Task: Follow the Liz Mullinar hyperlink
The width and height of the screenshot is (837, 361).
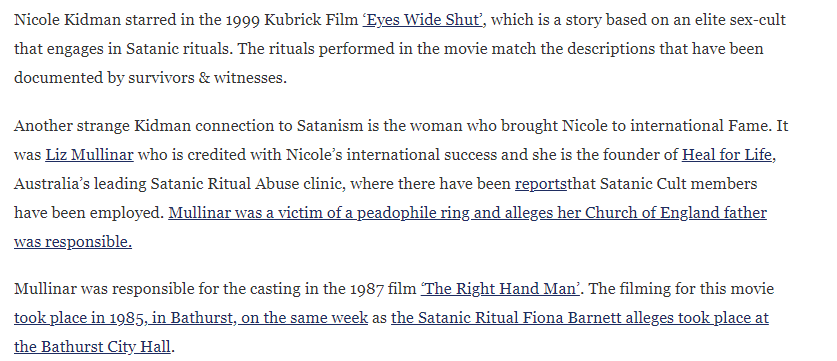Action: pos(89,155)
